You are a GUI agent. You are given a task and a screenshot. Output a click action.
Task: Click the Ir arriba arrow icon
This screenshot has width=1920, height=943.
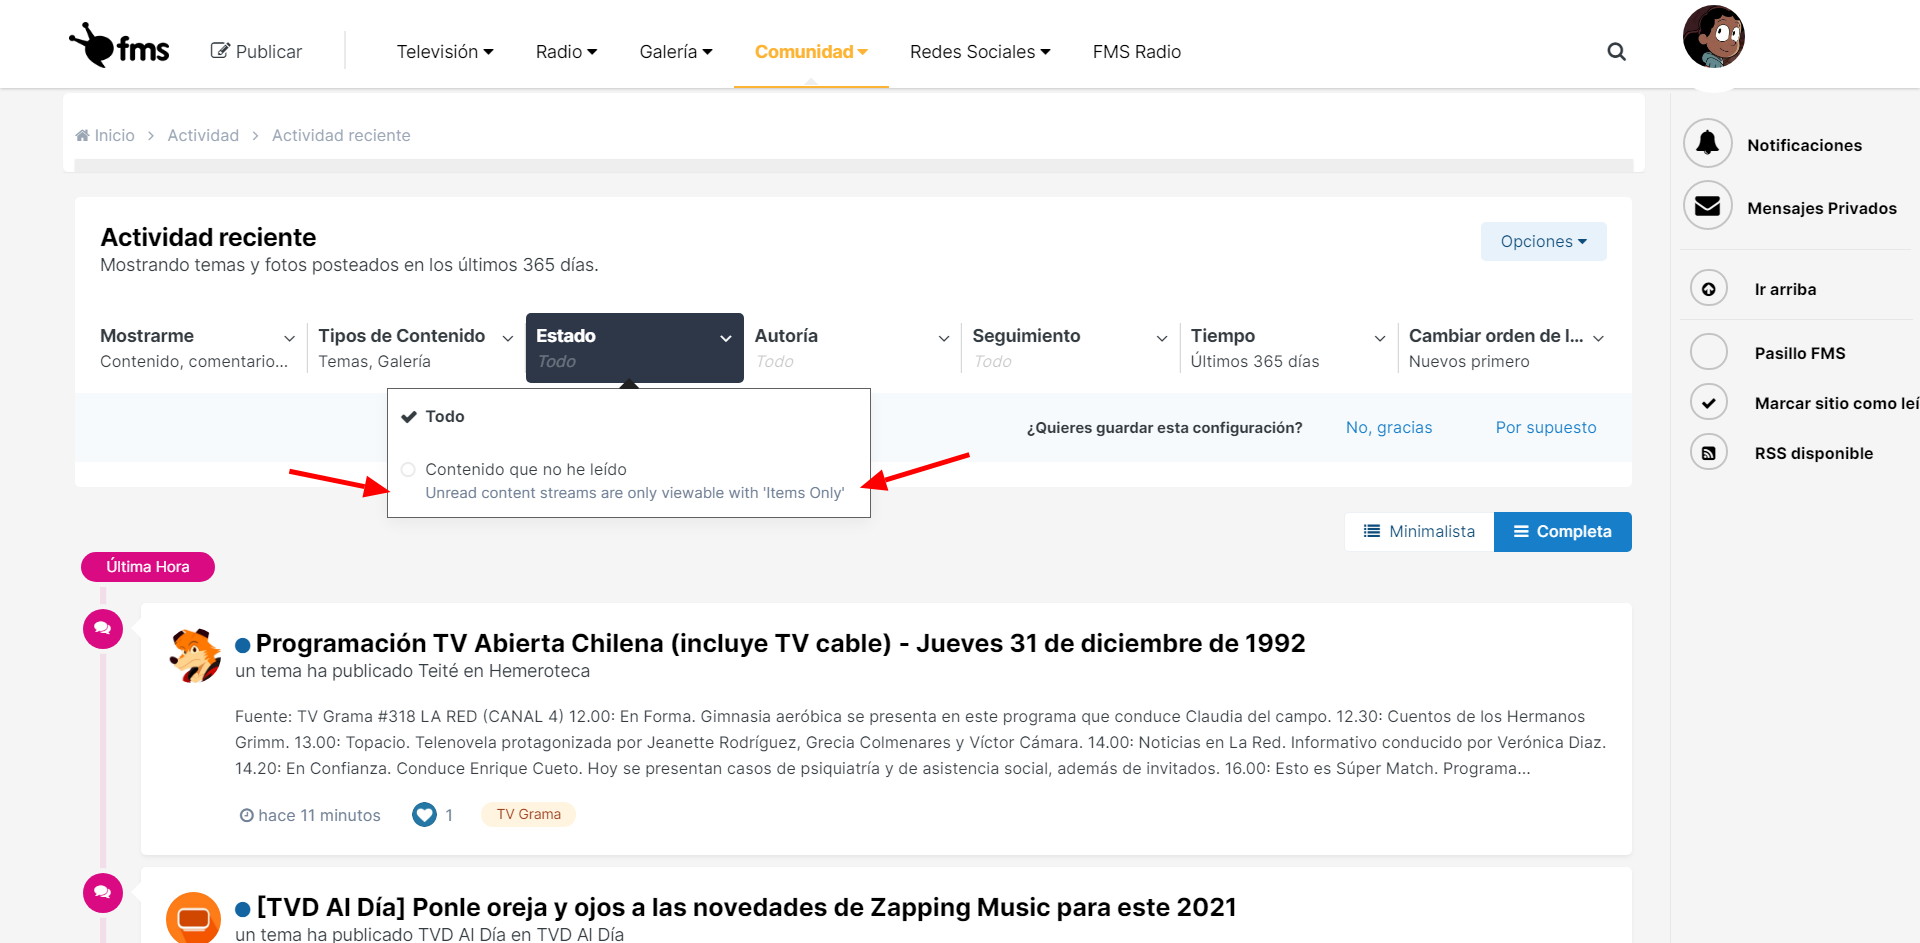click(1709, 289)
